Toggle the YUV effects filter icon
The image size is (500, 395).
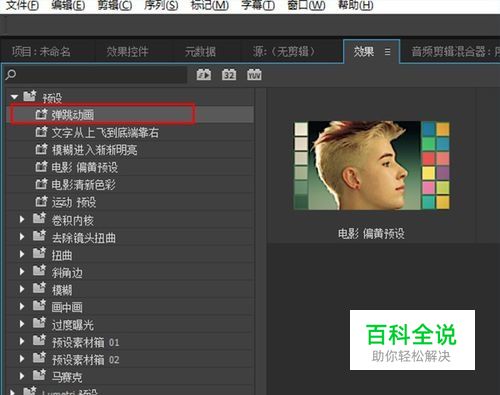pyautogui.click(x=254, y=75)
